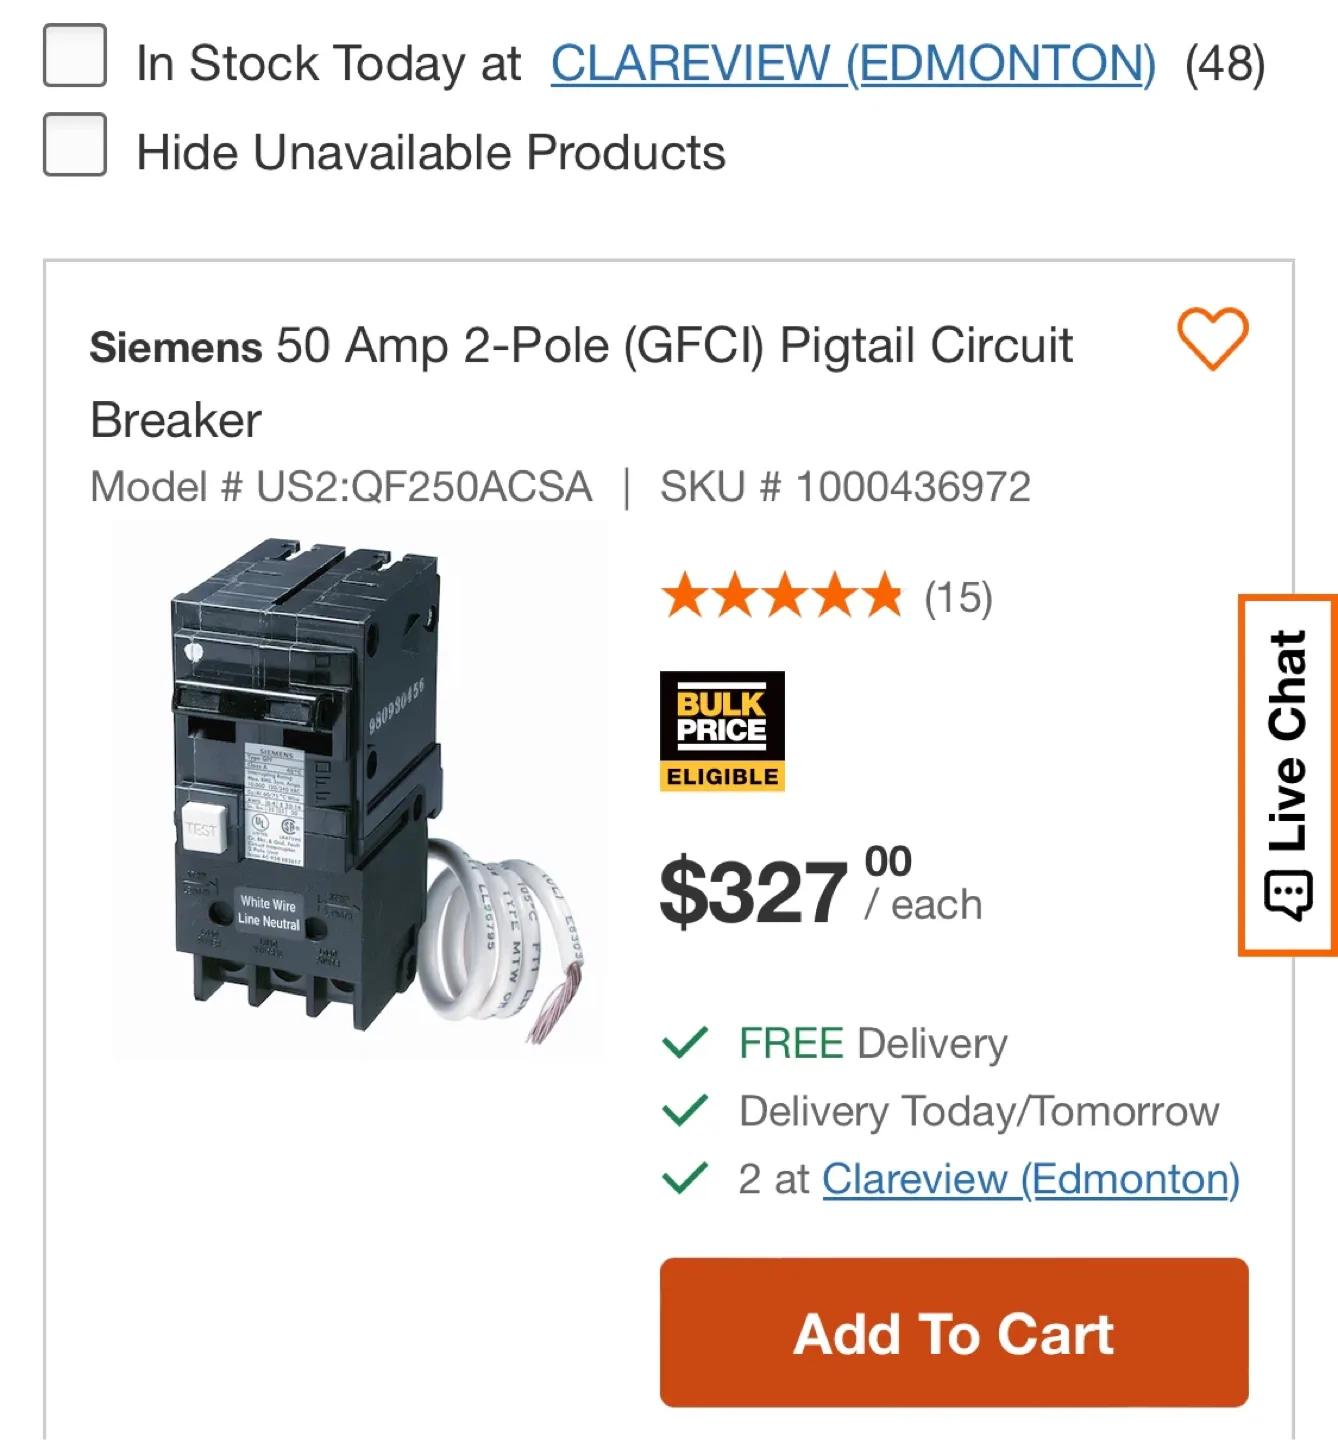Viewport: 1338px width, 1440px height.
Task: Click the Bulk Price Eligible badge
Action: pyautogui.click(x=722, y=729)
